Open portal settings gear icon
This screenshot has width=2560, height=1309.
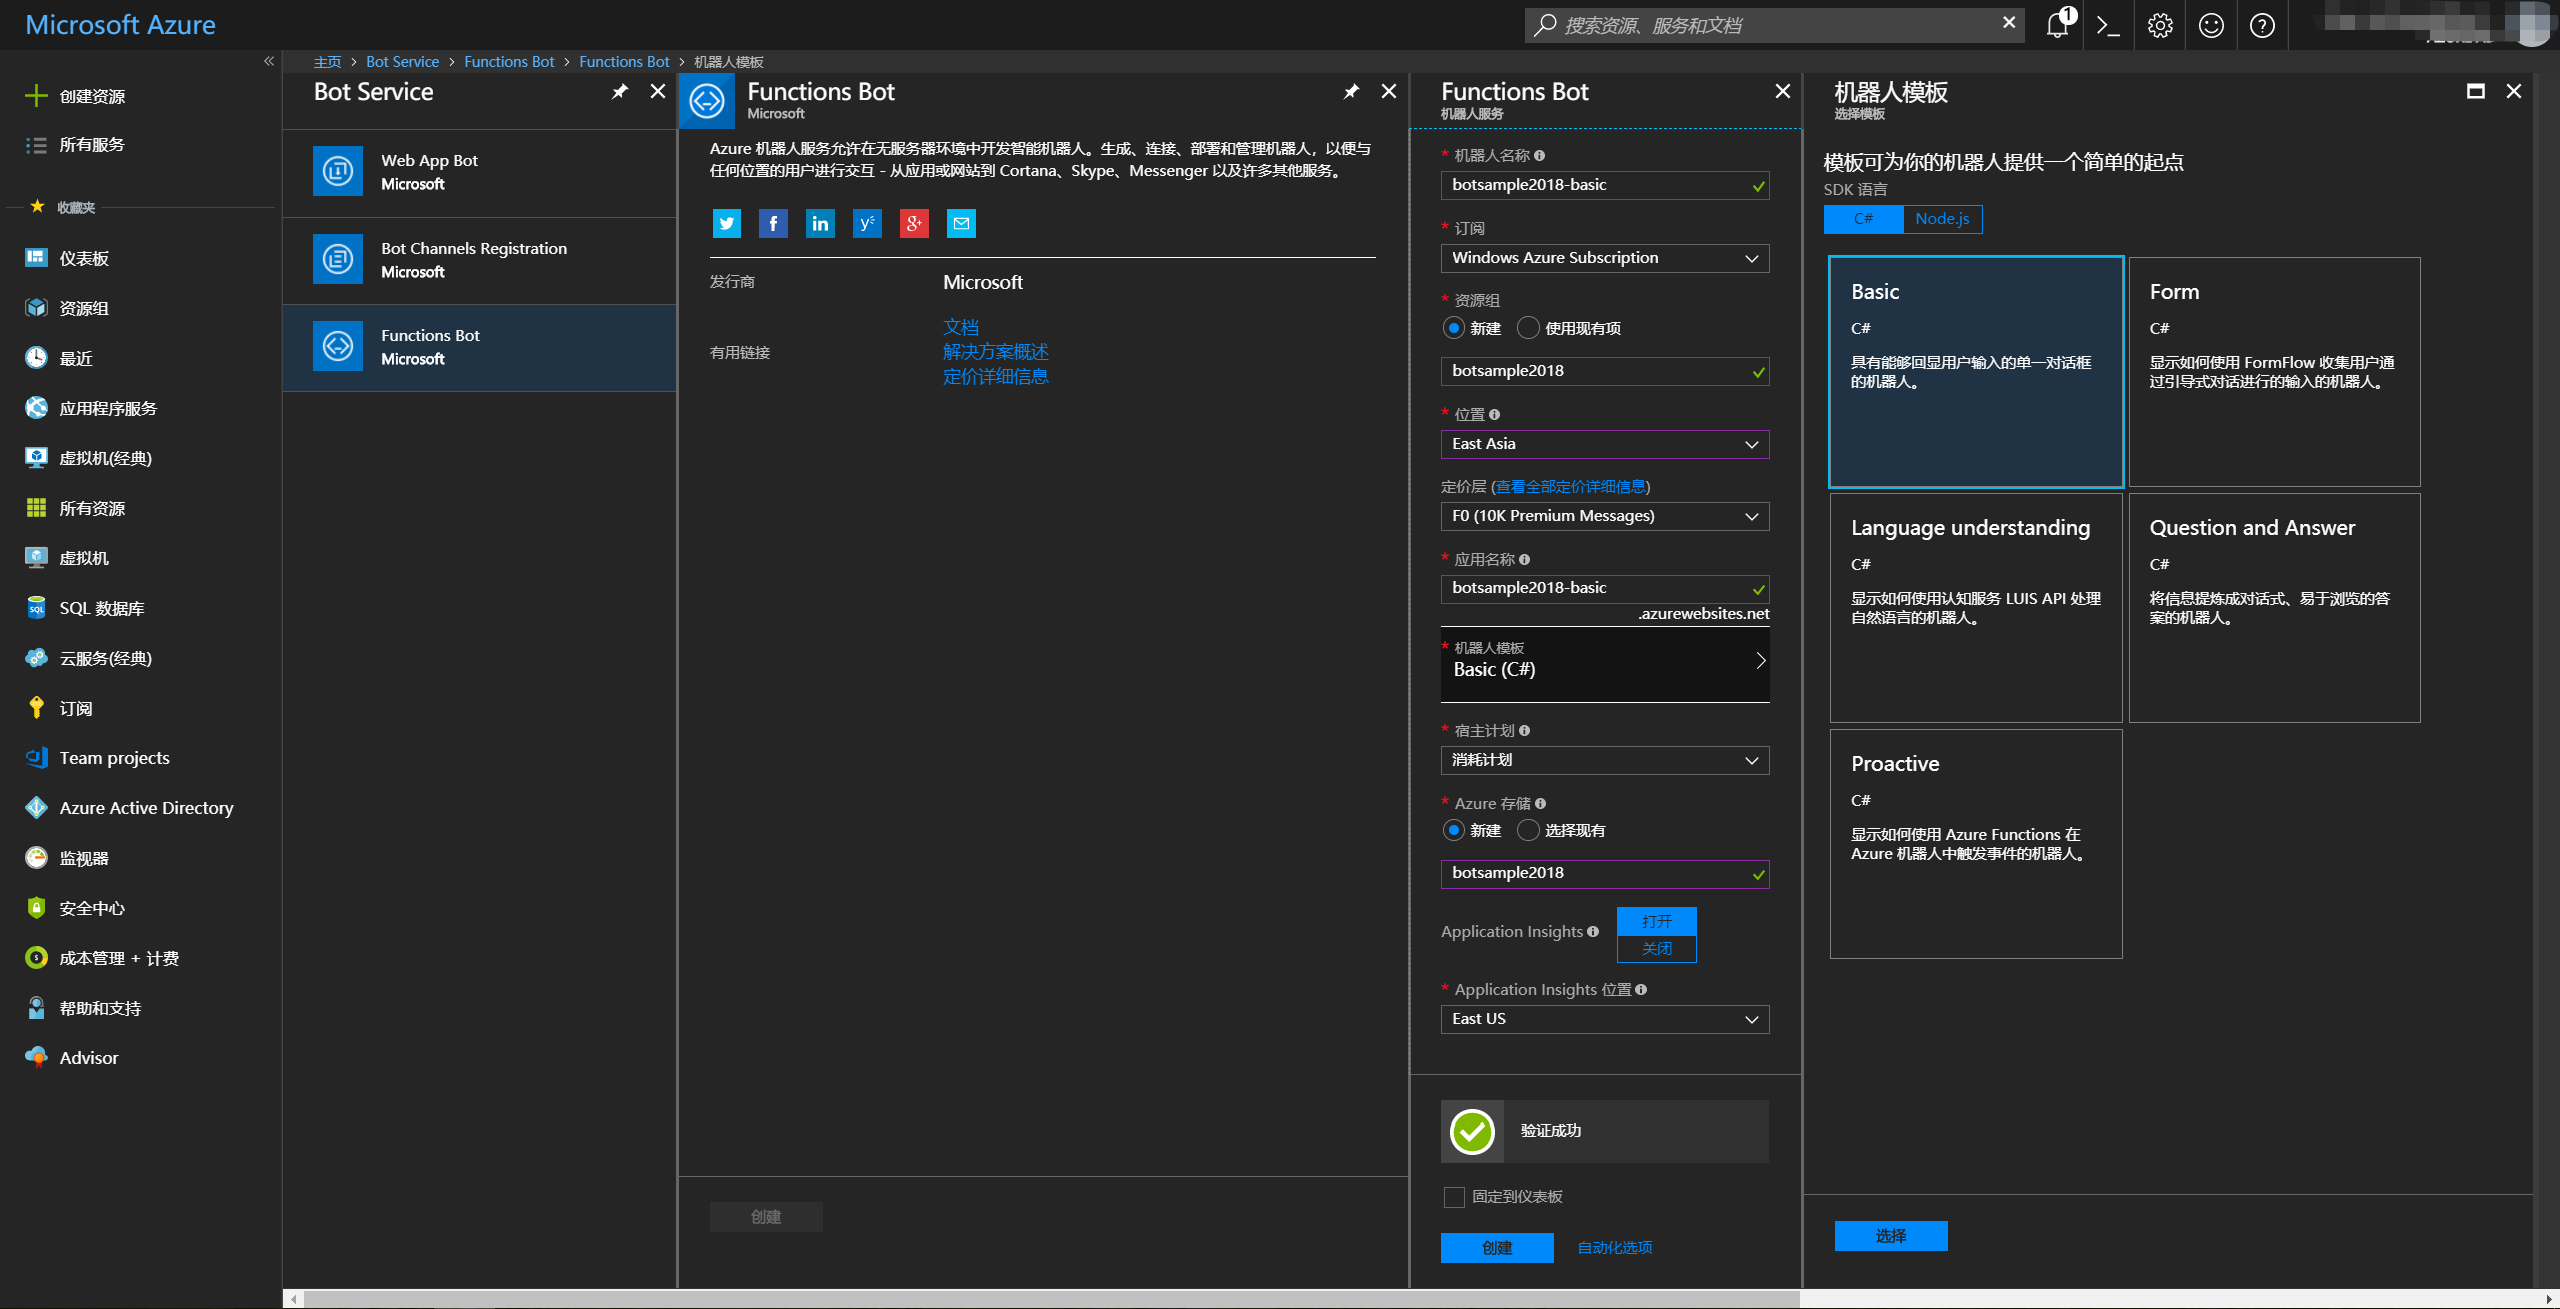[2160, 25]
